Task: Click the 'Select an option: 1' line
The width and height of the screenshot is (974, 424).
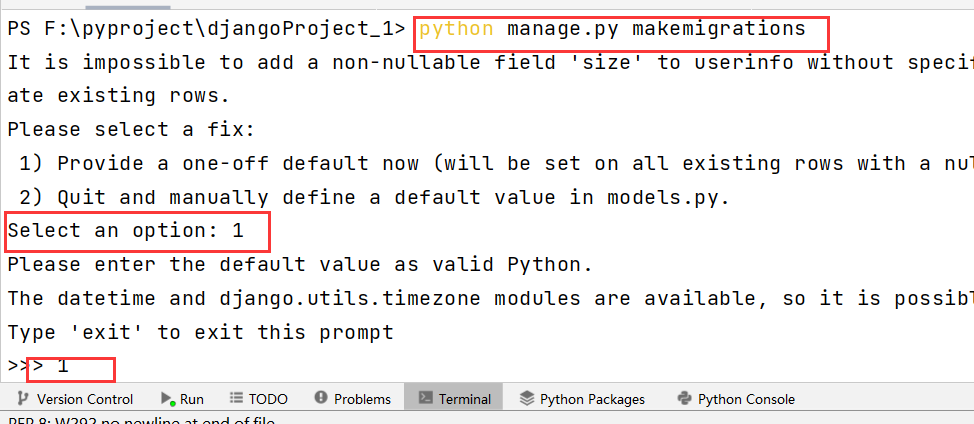Action: click(126, 231)
